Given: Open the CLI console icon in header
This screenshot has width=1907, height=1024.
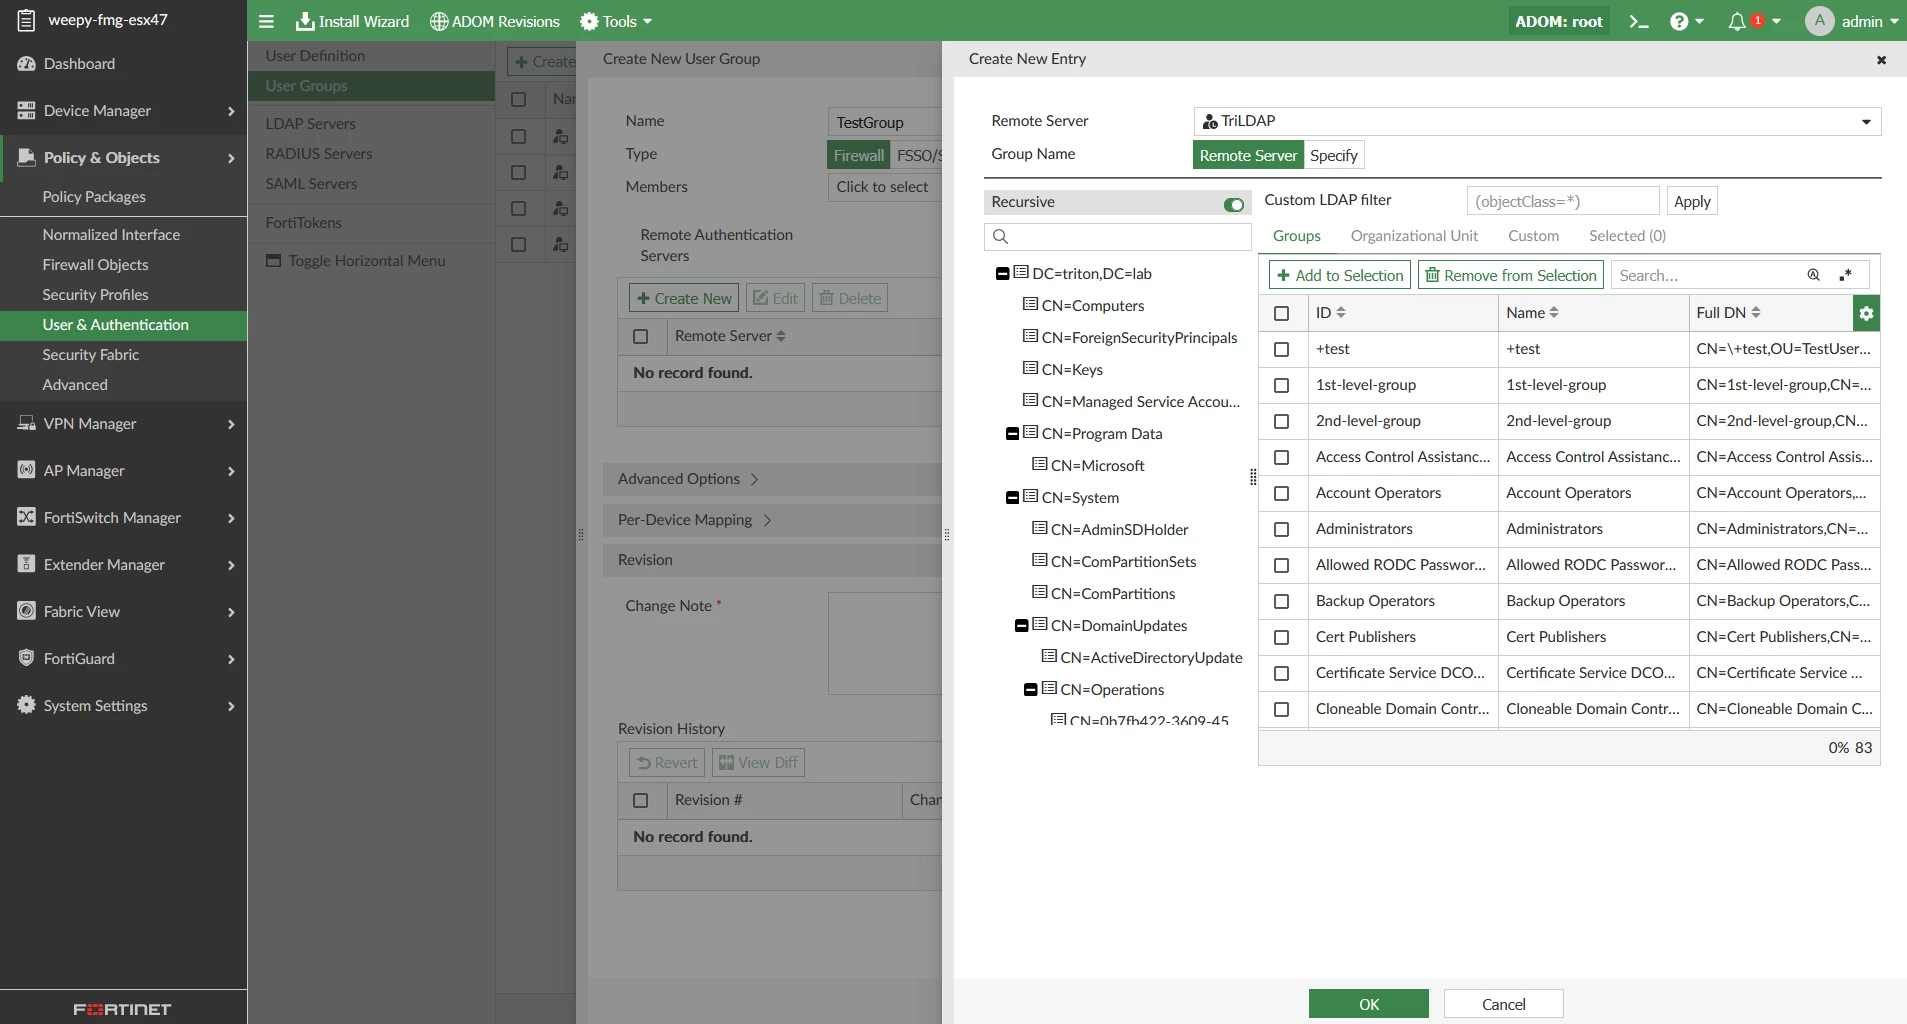Looking at the screenshot, I should click(1638, 21).
